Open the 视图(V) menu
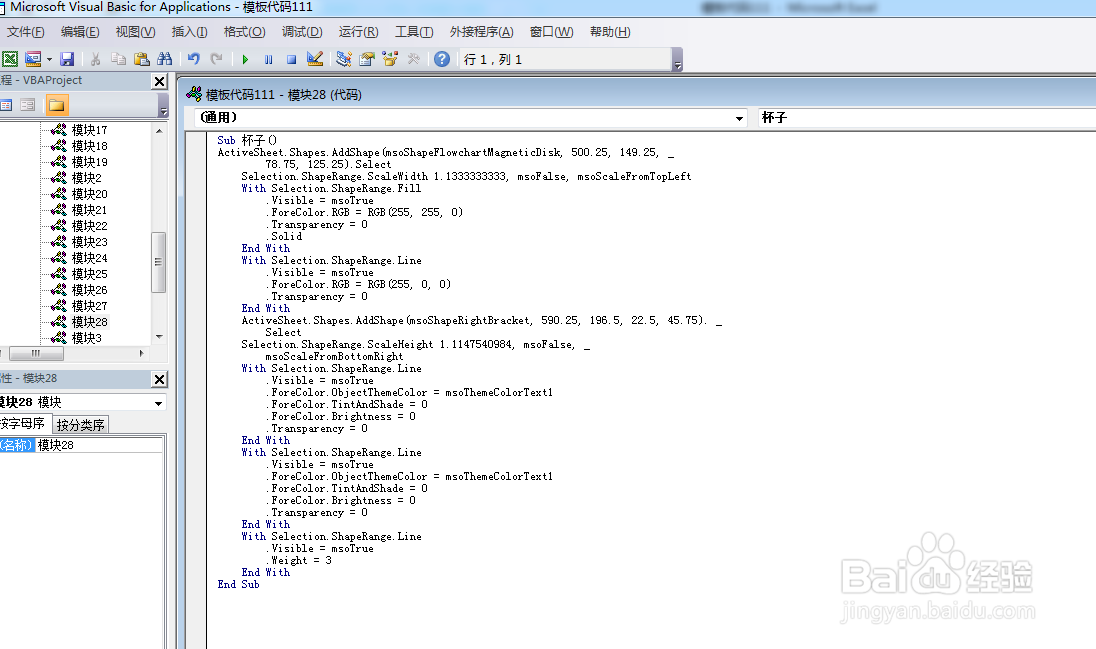The width and height of the screenshot is (1096, 649). point(135,32)
